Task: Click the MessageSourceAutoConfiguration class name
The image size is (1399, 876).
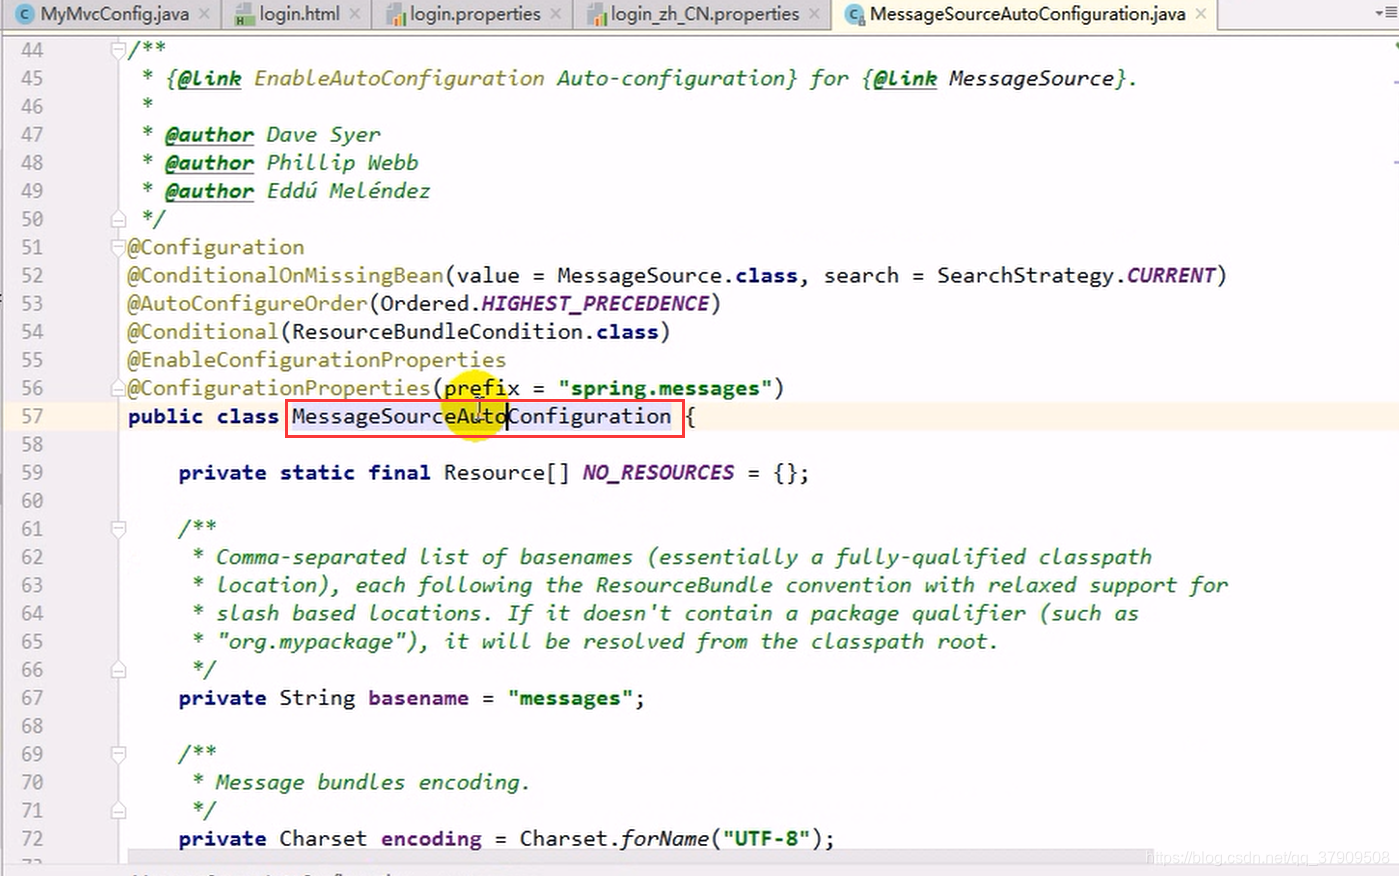Action: pyautogui.click(x=481, y=416)
